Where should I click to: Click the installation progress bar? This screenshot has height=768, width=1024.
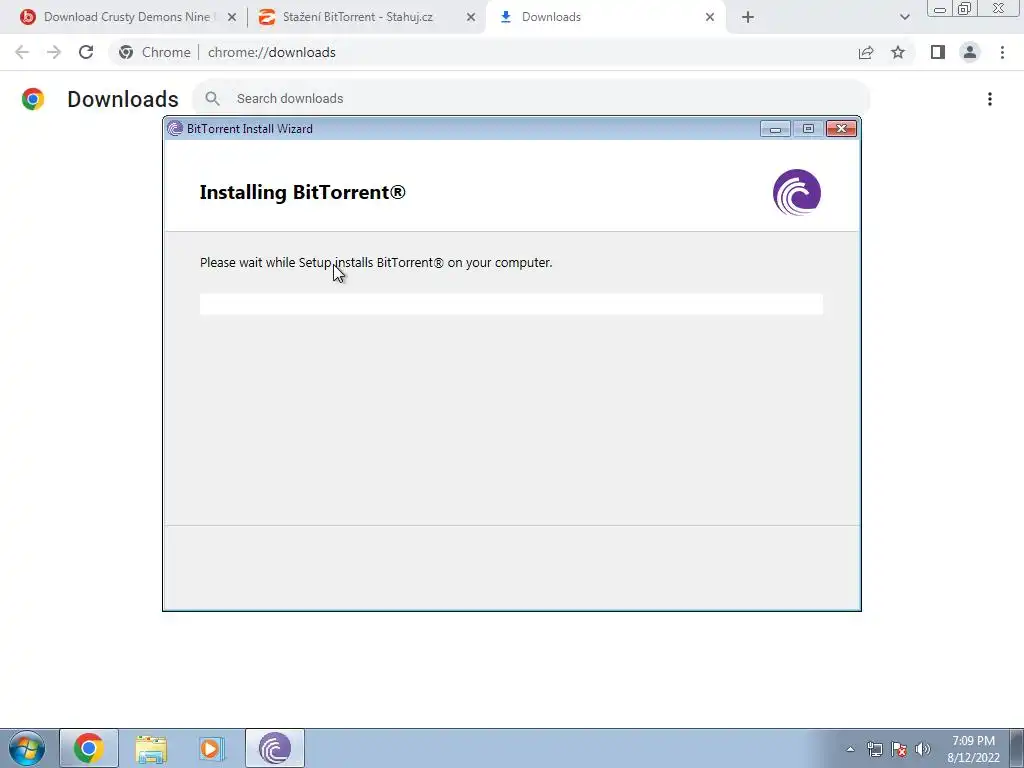511,304
